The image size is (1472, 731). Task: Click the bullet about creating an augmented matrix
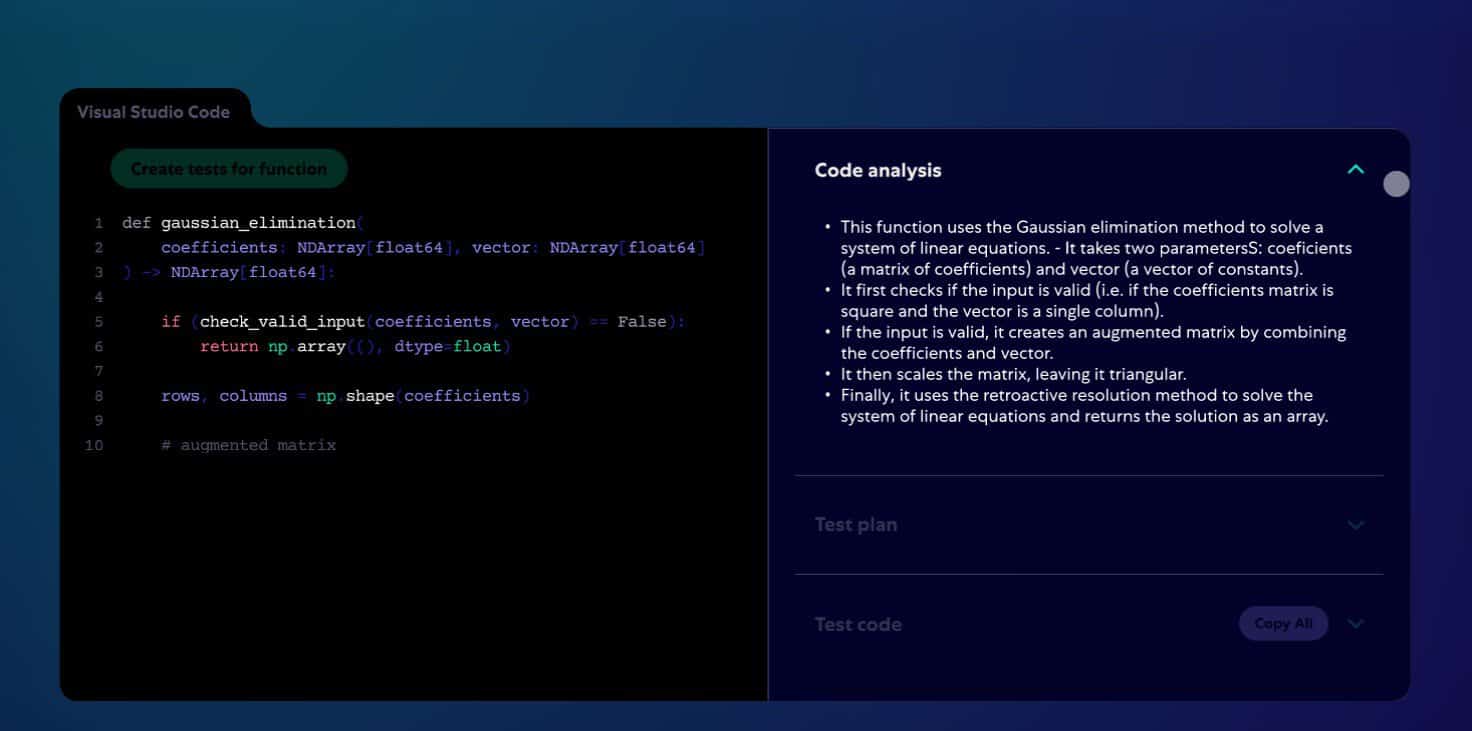1093,343
